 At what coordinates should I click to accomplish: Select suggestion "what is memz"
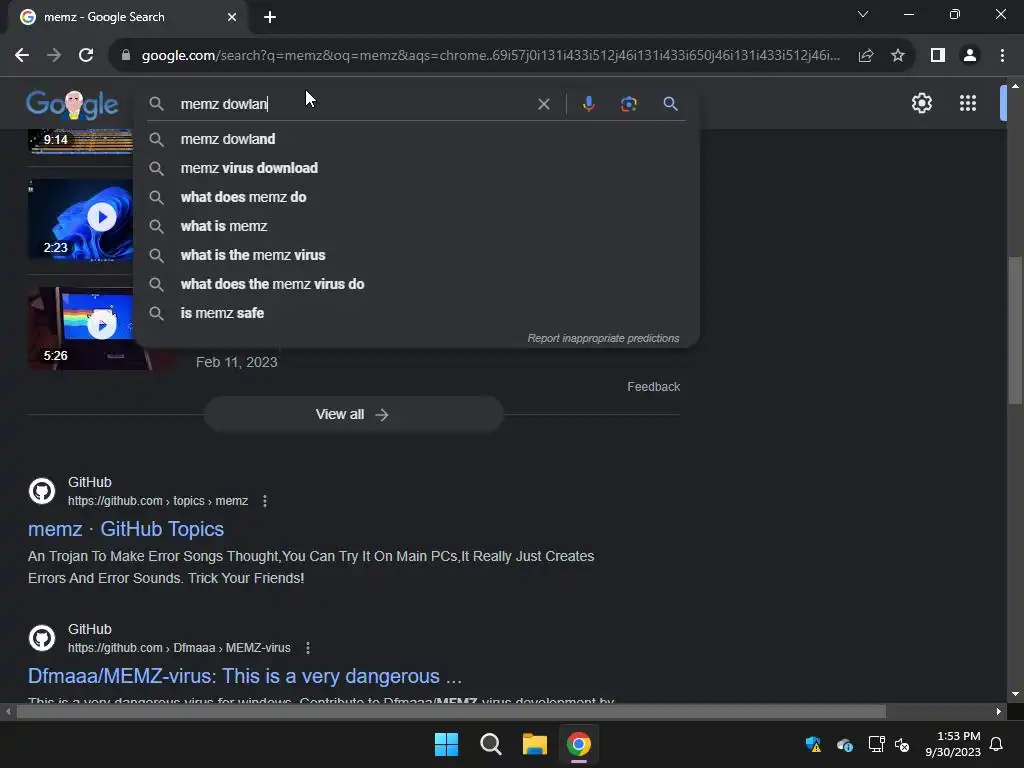point(416,226)
